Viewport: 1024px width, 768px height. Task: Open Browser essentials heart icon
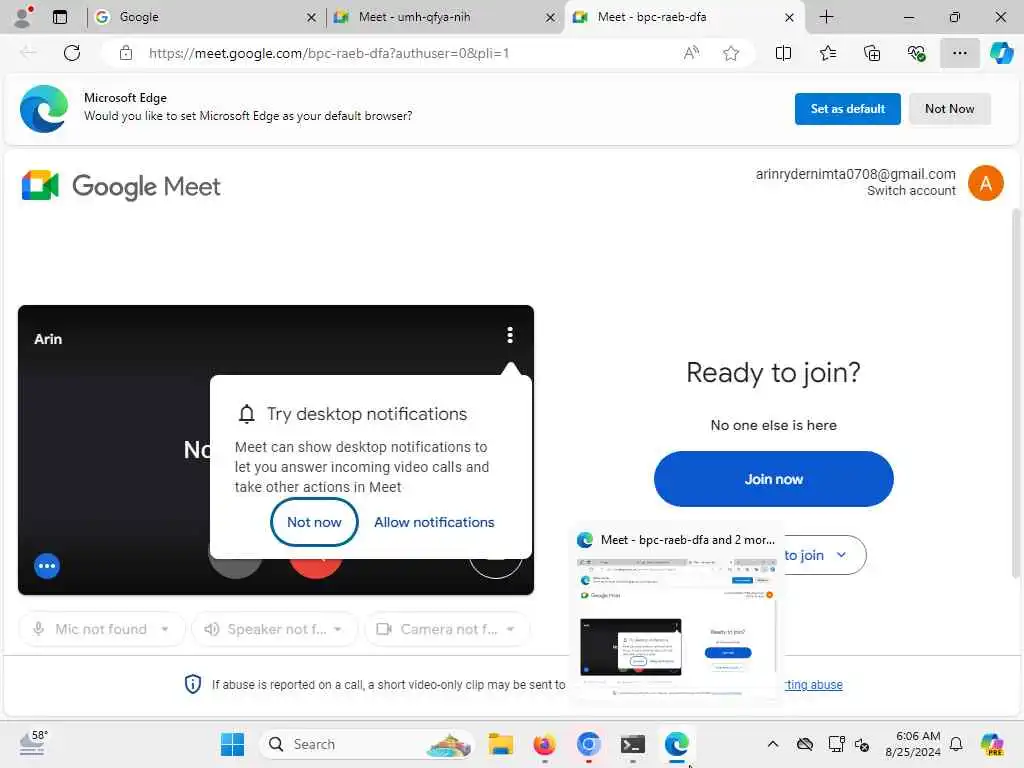916,53
